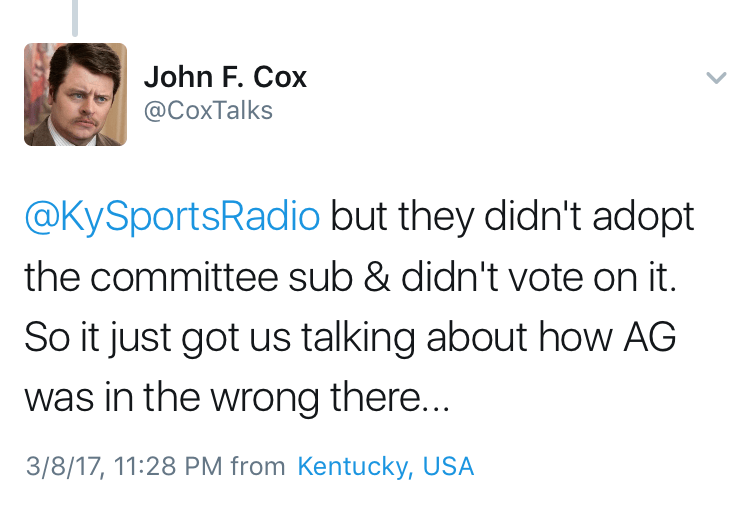Click the word 'Cox' in the display name
Image resolution: width=750 pixels, height=509 pixels.
(280, 77)
